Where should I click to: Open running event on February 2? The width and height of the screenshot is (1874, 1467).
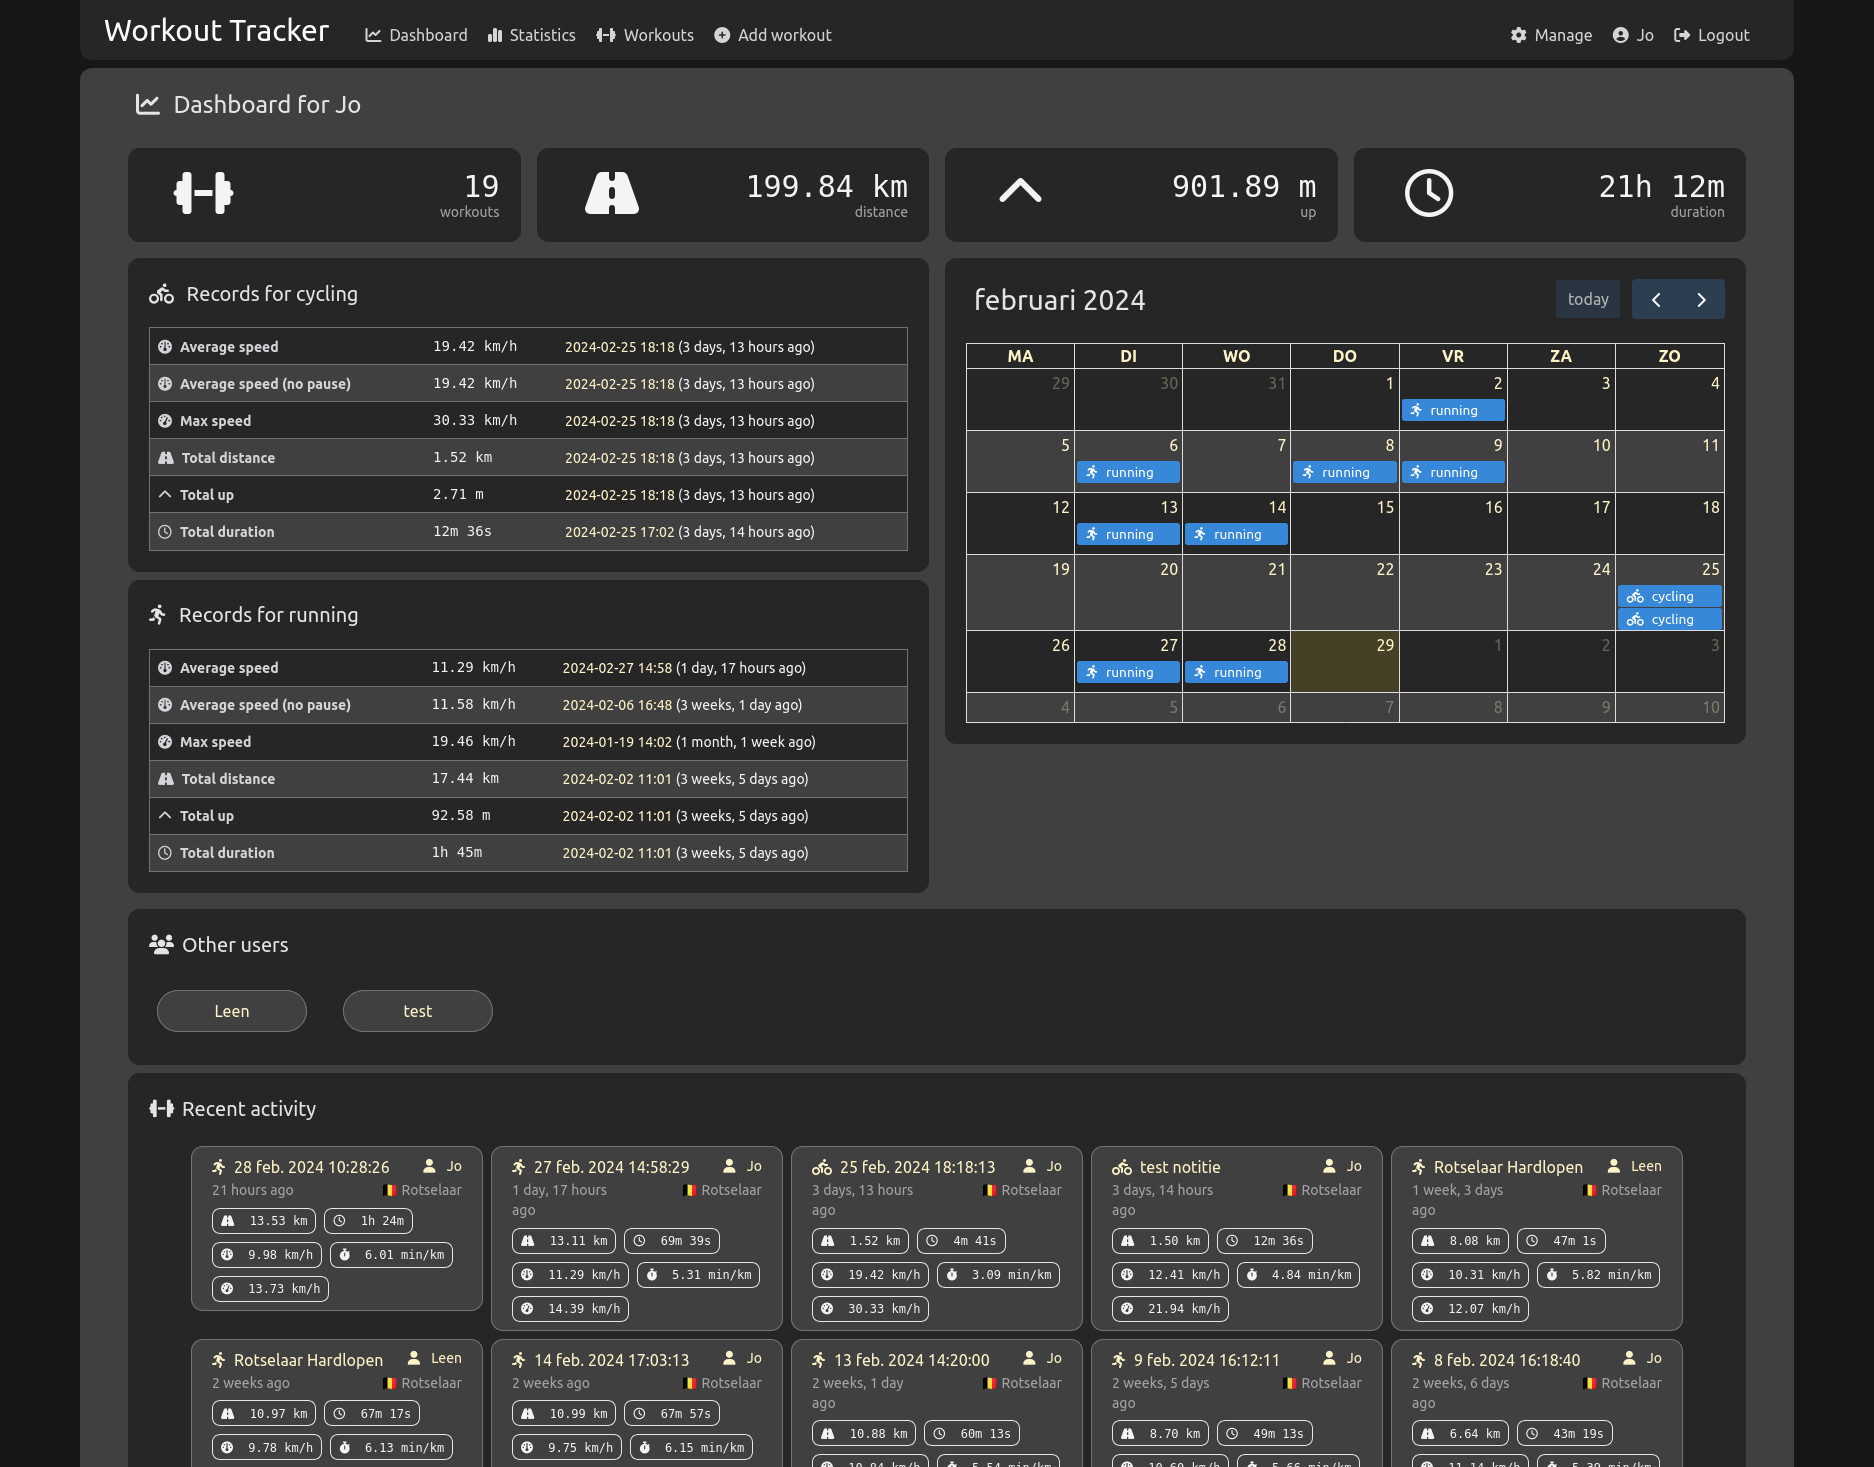tap(1453, 410)
